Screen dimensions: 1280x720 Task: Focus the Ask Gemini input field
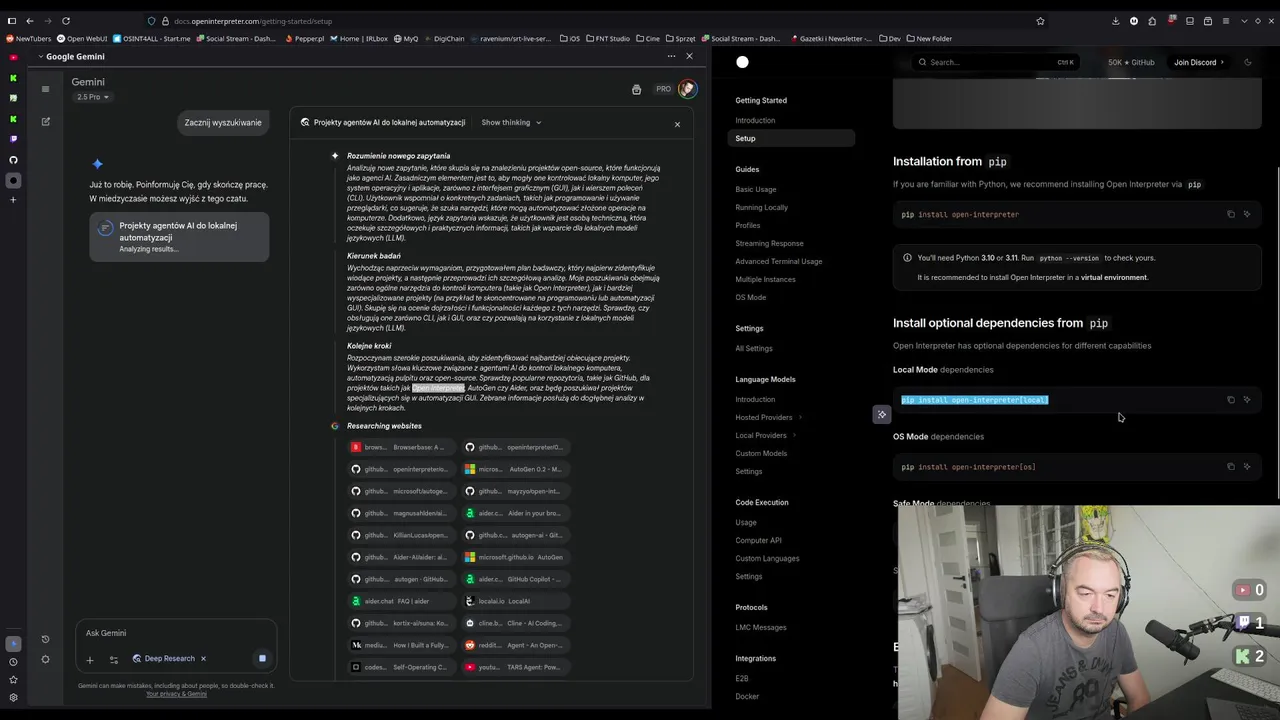click(176, 633)
